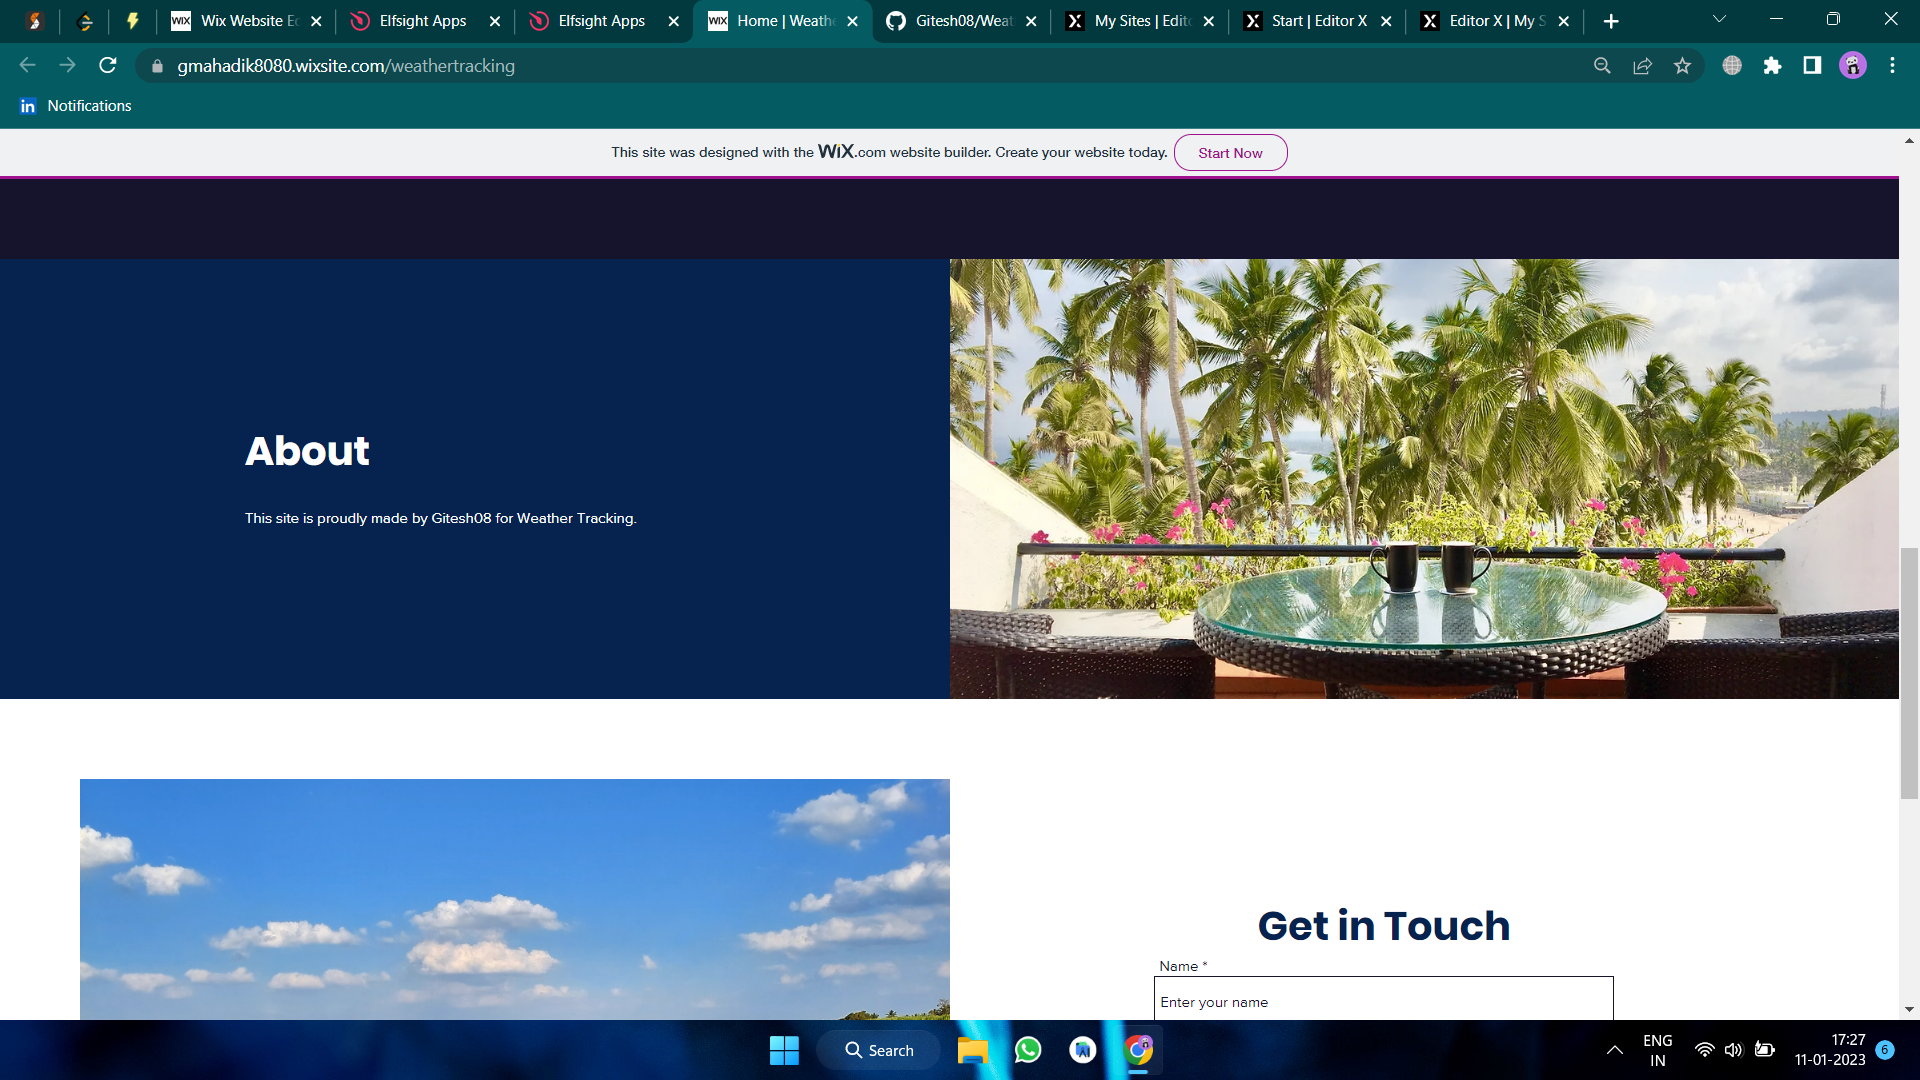Bookmark this page with the star icon
The image size is (1920, 1080).
[1682, 66]
